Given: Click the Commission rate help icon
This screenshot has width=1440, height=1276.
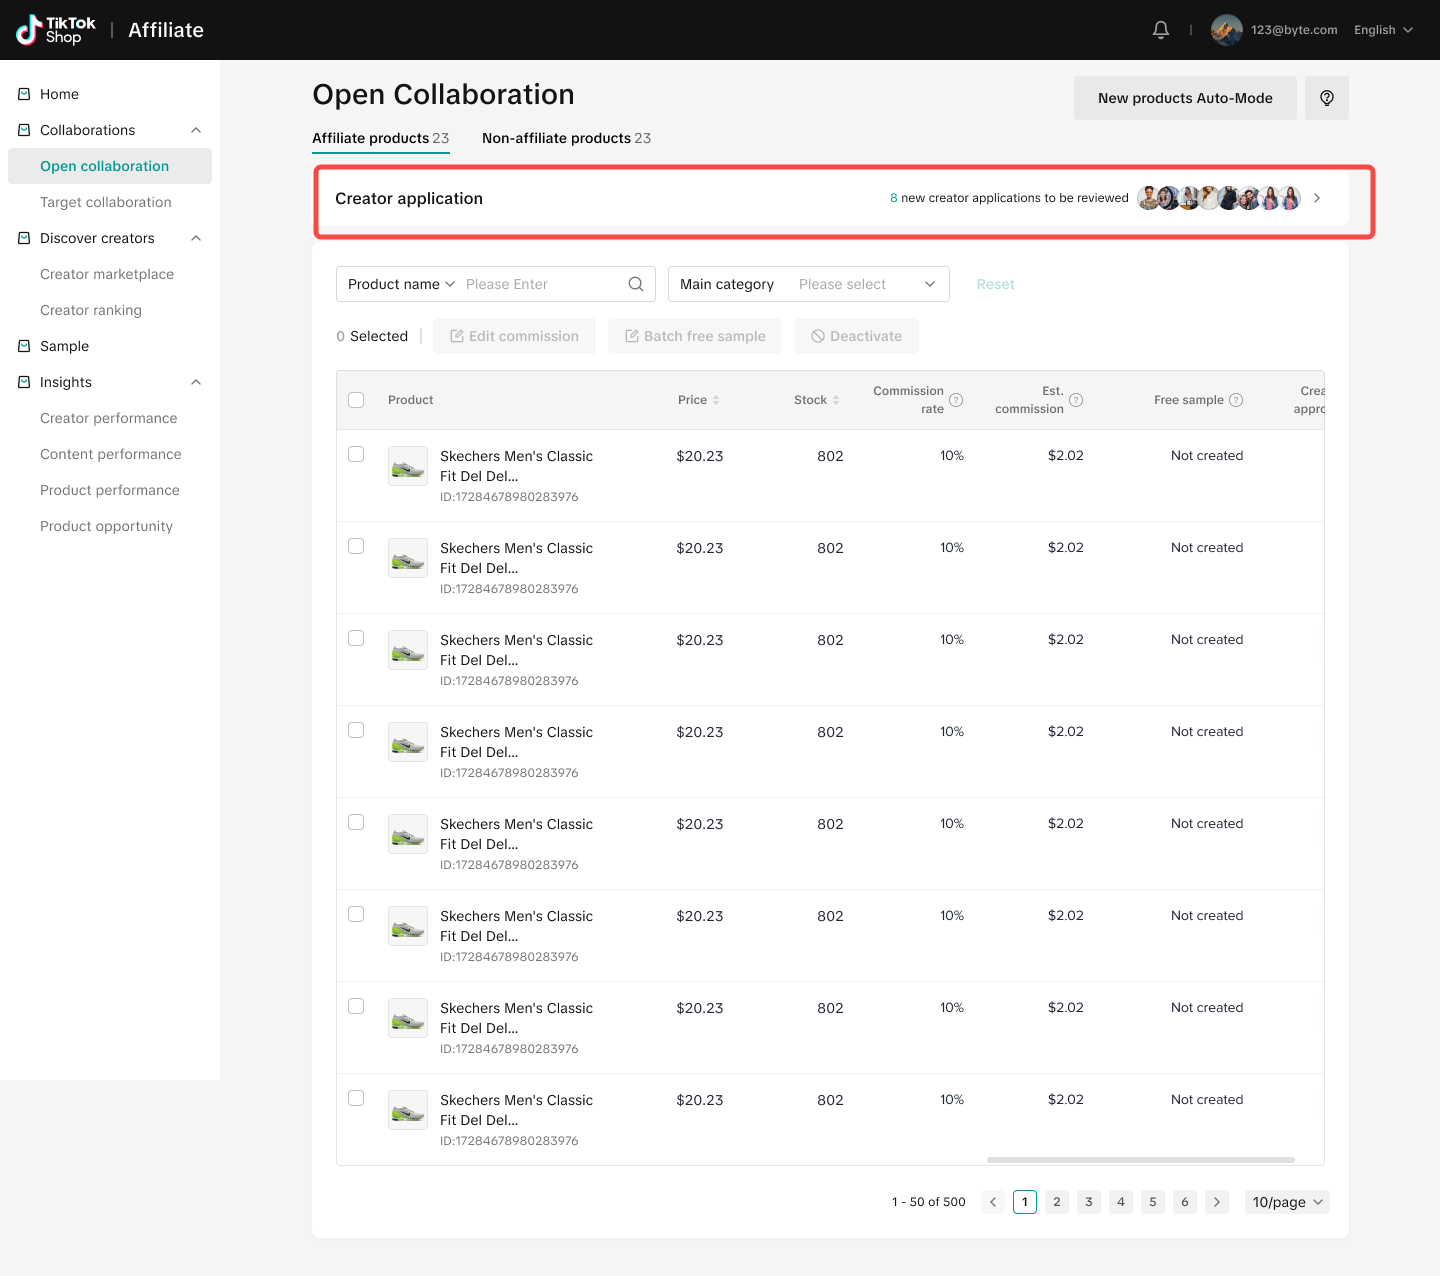Looking at the screenshot, I should (956, 400).
